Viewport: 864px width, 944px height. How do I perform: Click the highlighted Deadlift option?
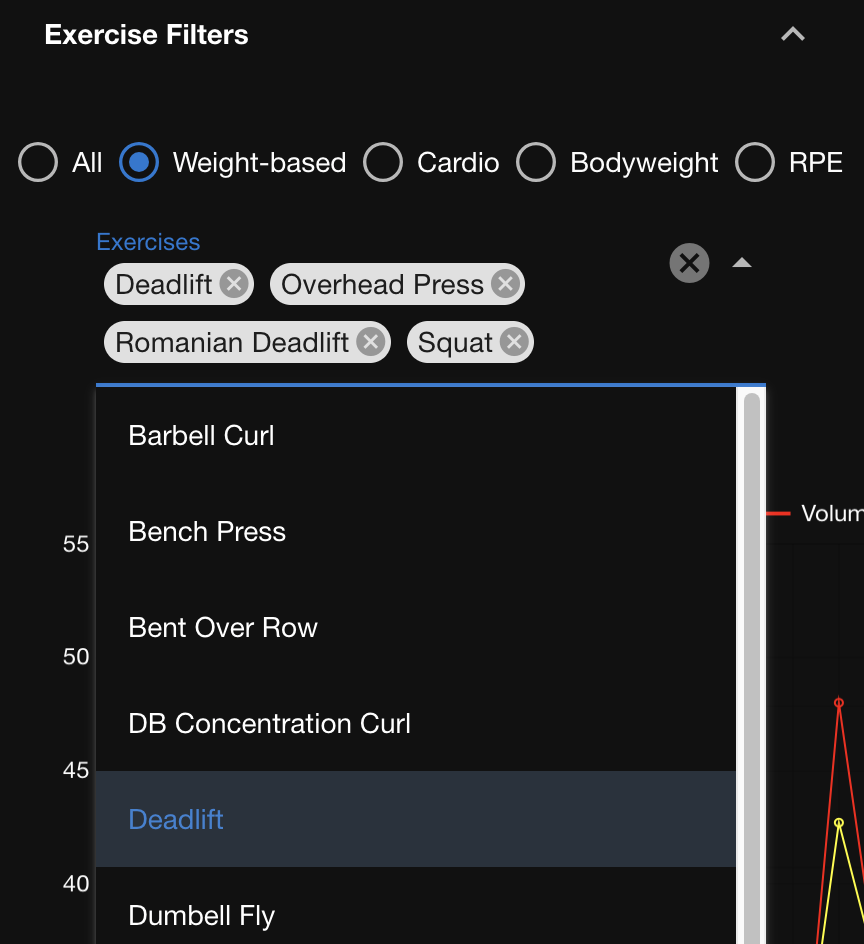click(x=176, y=820)
